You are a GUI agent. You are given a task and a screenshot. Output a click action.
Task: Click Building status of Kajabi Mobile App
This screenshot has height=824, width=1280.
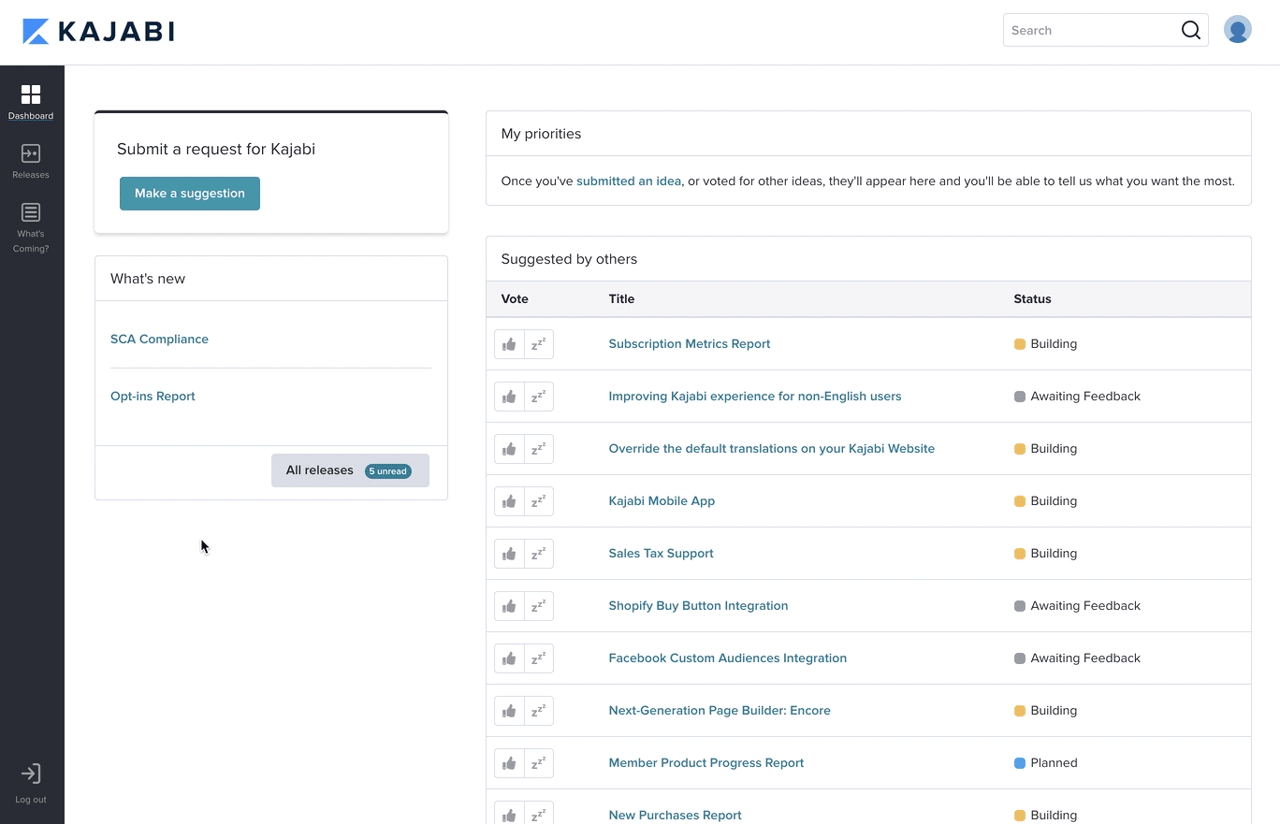(1045, 501)
